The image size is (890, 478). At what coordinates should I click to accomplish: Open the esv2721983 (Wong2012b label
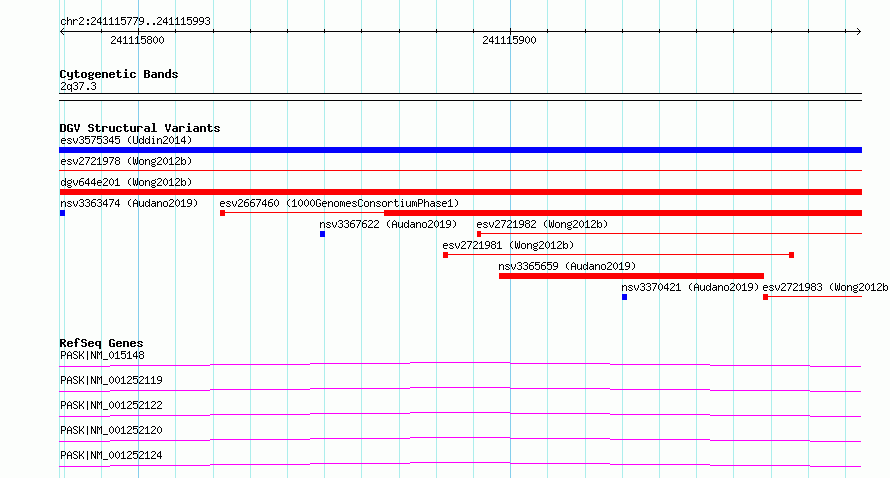click(x=825, y=287)
